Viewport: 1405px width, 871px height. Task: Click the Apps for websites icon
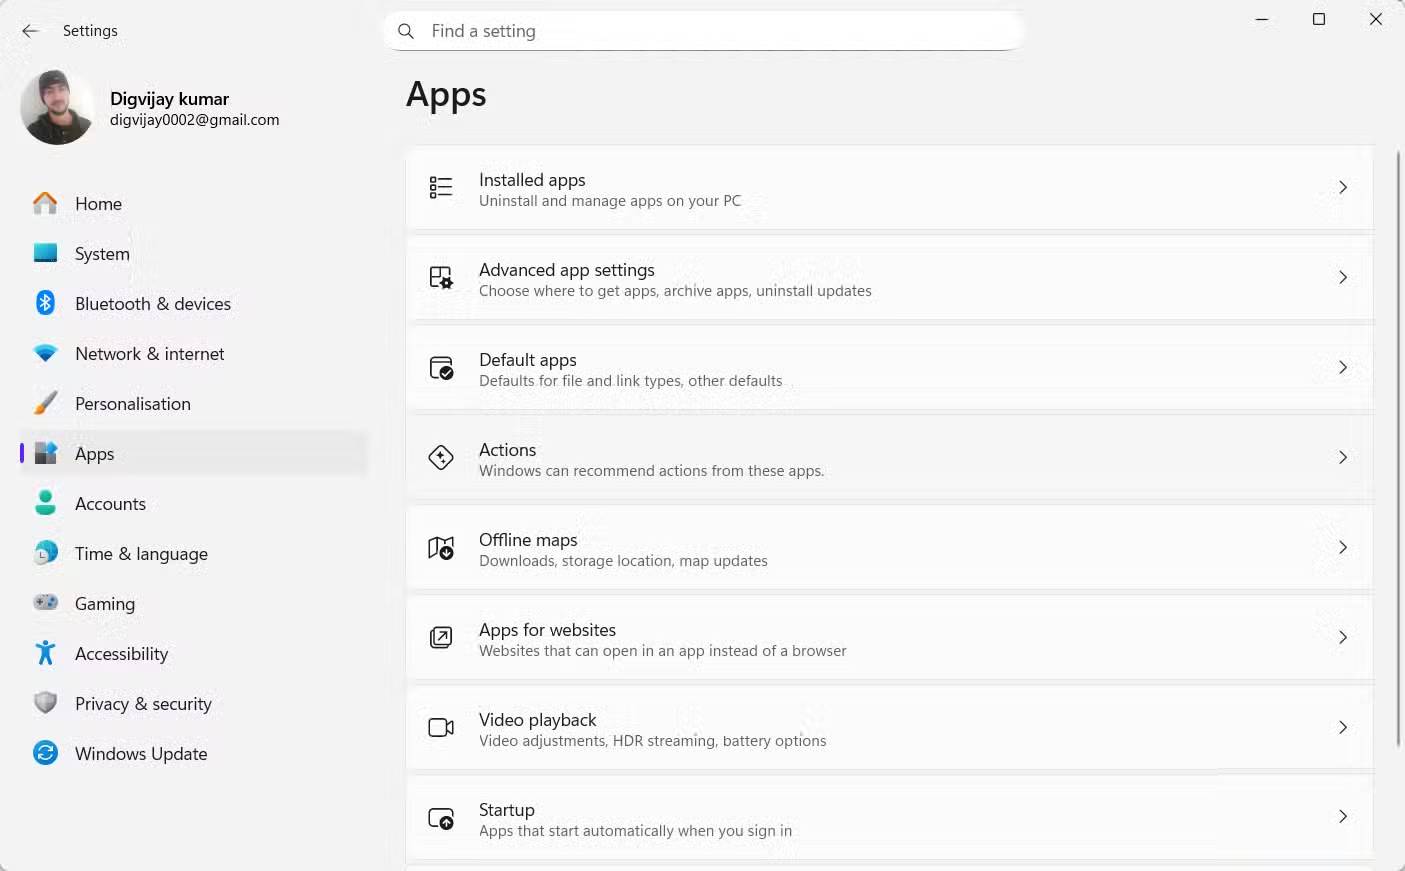[441, 638]
